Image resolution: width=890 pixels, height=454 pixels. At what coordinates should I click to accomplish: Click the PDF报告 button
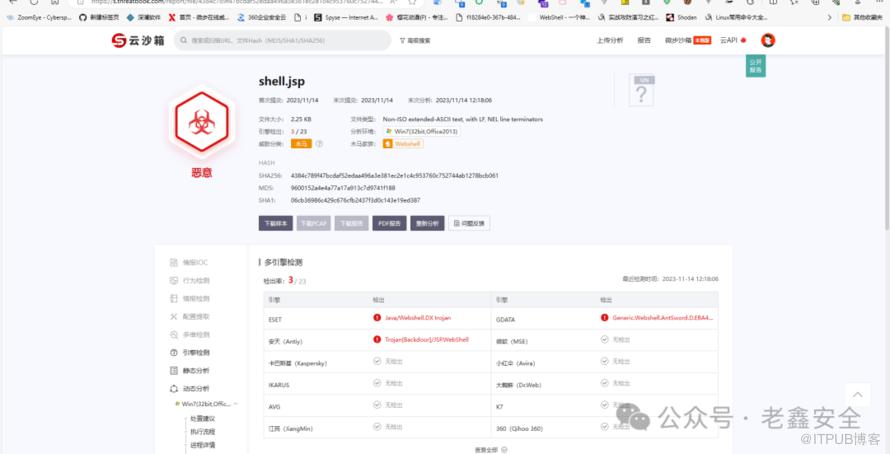(x=390, y=223)
